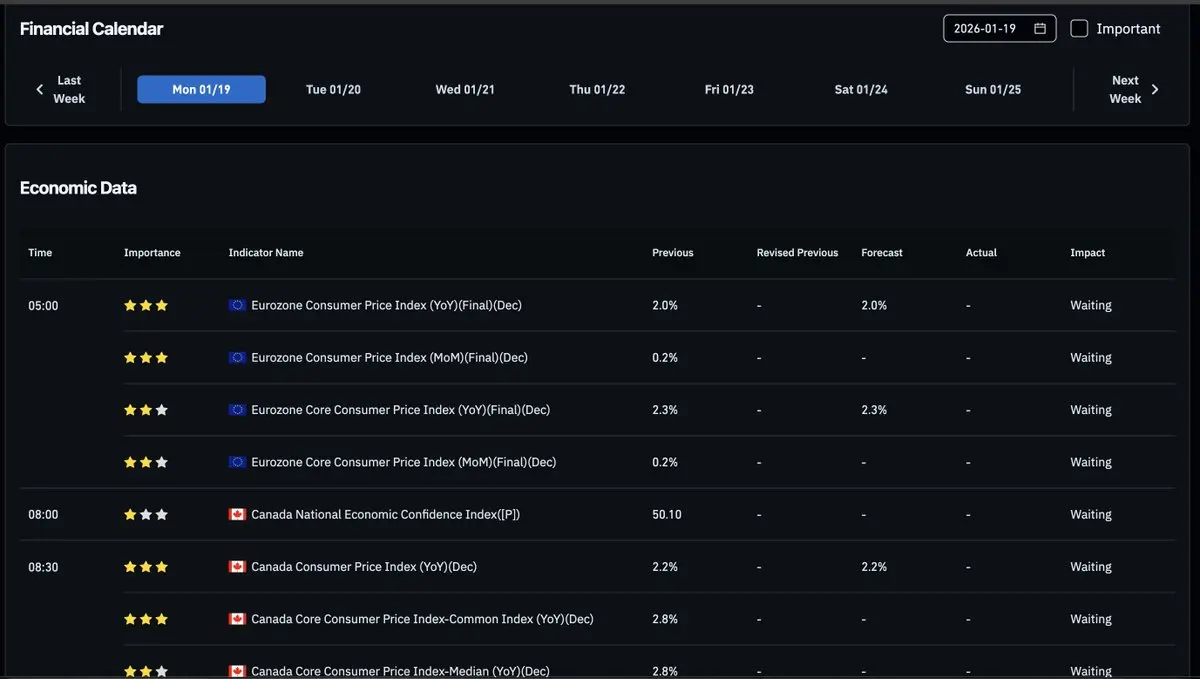The image size is (1200, 679).
Task: Click the 08:00 time cell
Action: coord(43,514)
